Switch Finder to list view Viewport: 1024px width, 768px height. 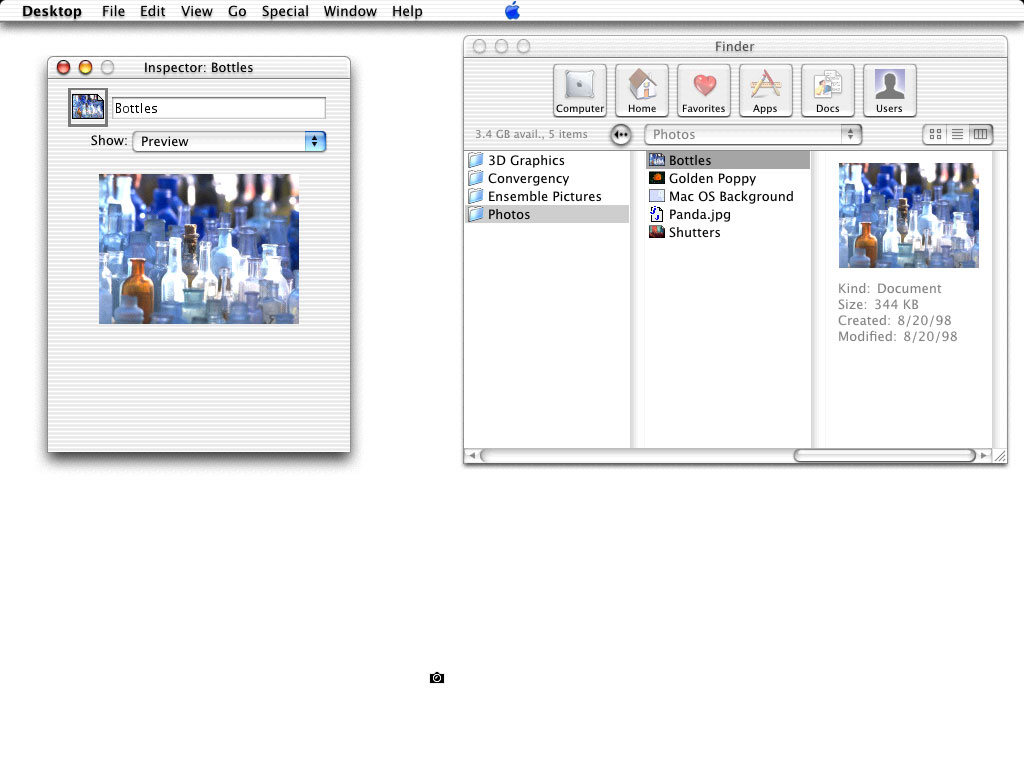[x=957, y=134]
